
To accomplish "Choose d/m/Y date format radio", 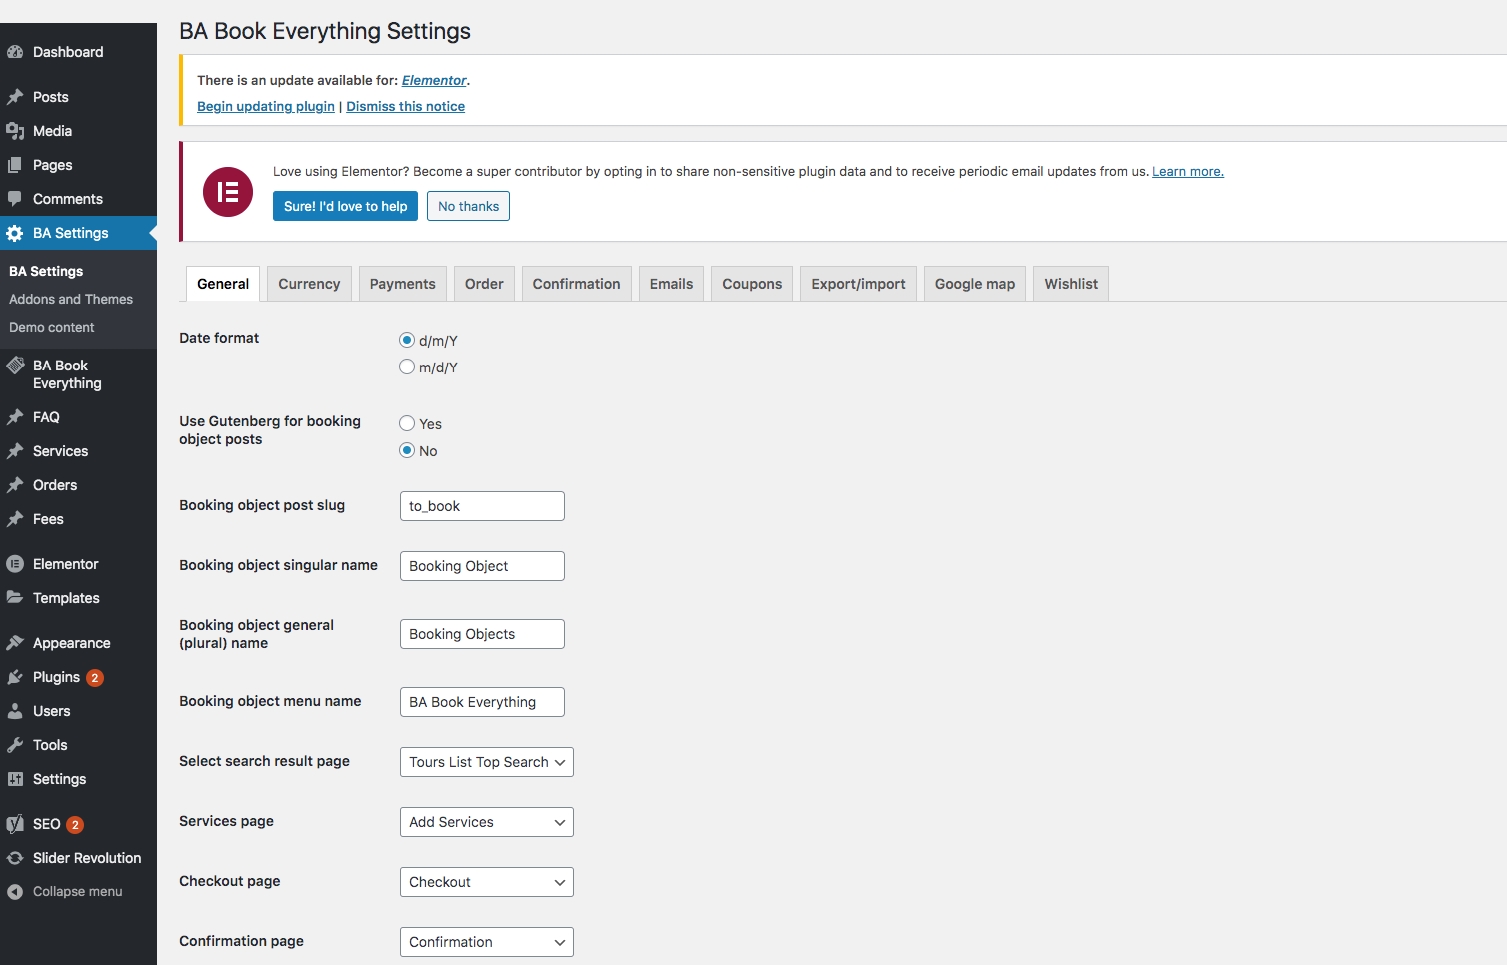I will 407,340.
